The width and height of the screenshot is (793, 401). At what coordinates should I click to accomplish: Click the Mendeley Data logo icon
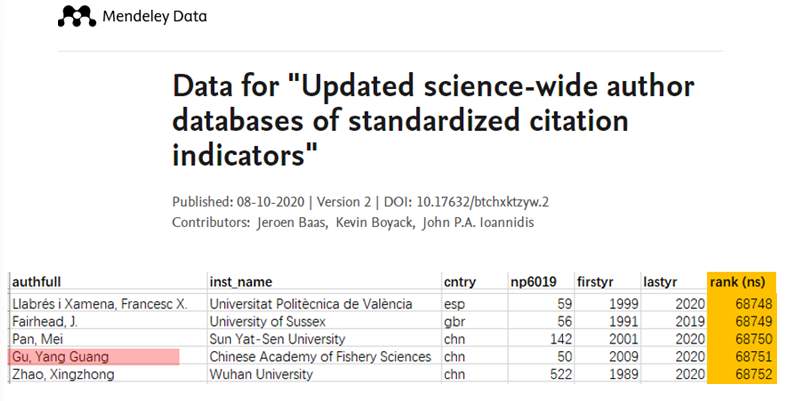coord(77,16)
